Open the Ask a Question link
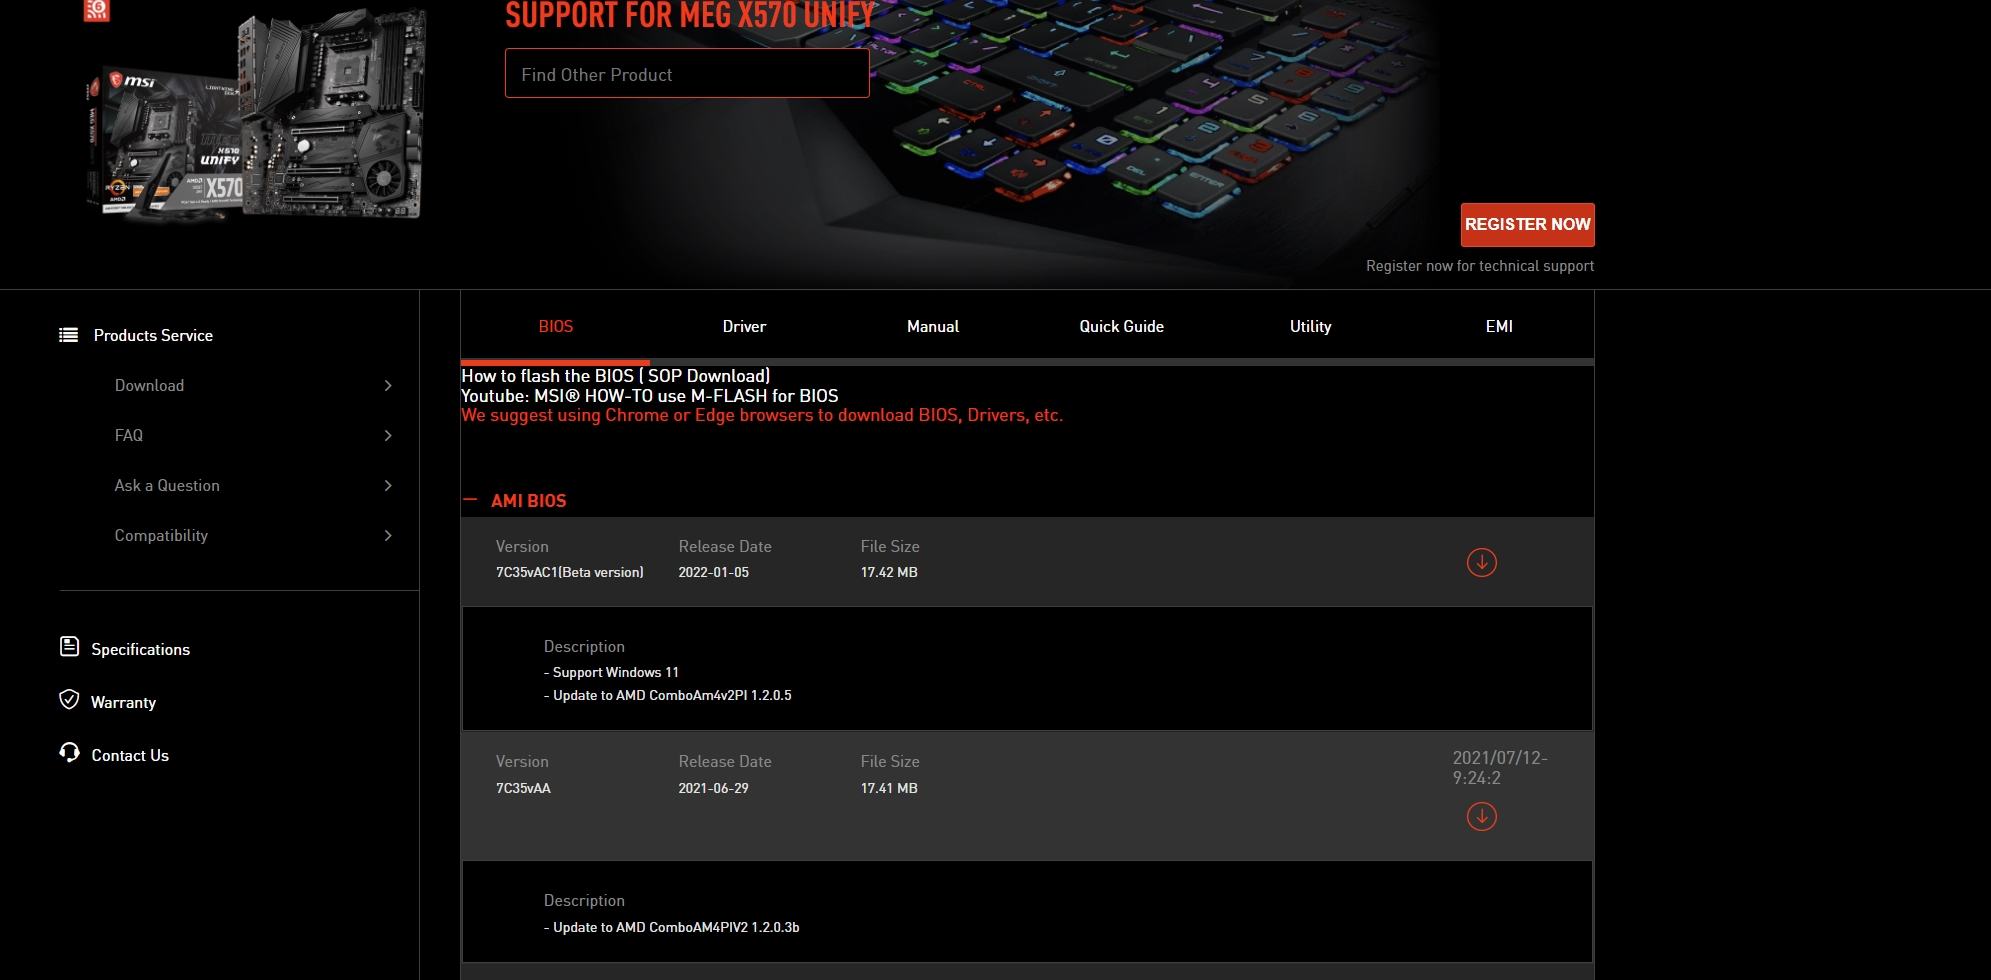1991x980 pixels. pos(167,485)
